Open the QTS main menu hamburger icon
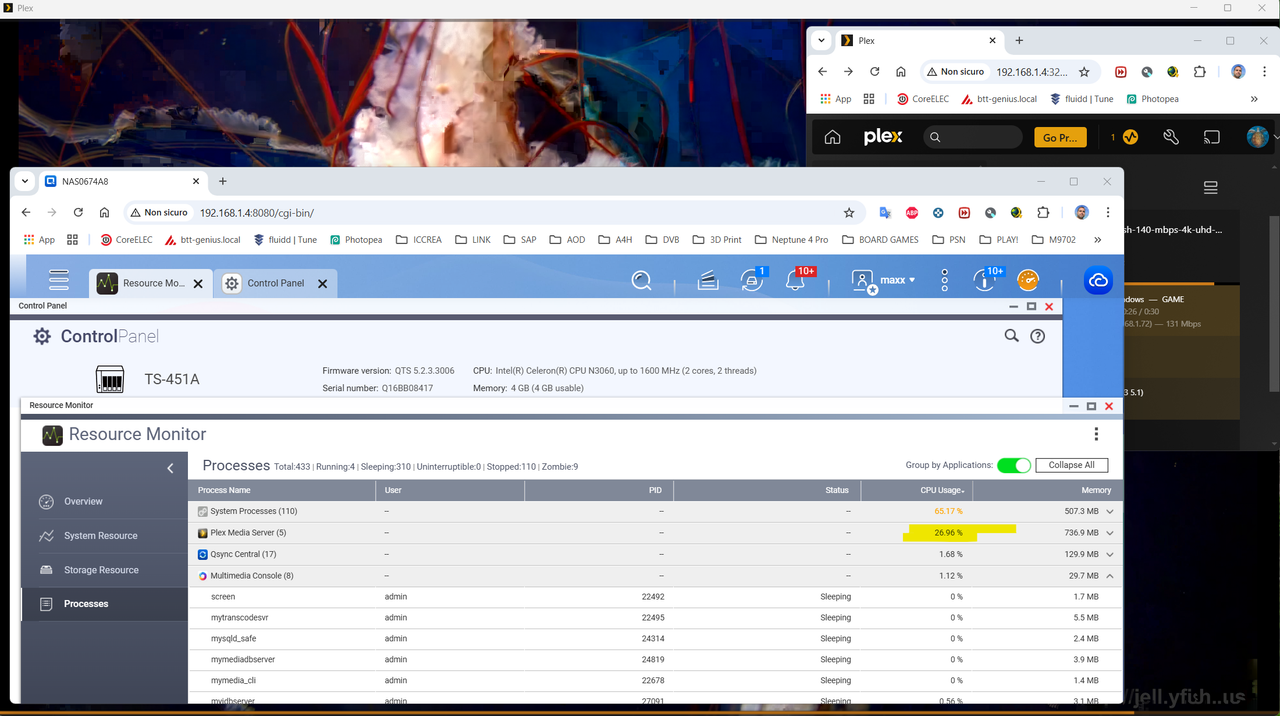Screen dimensions: 1280x716 (59, 281)
